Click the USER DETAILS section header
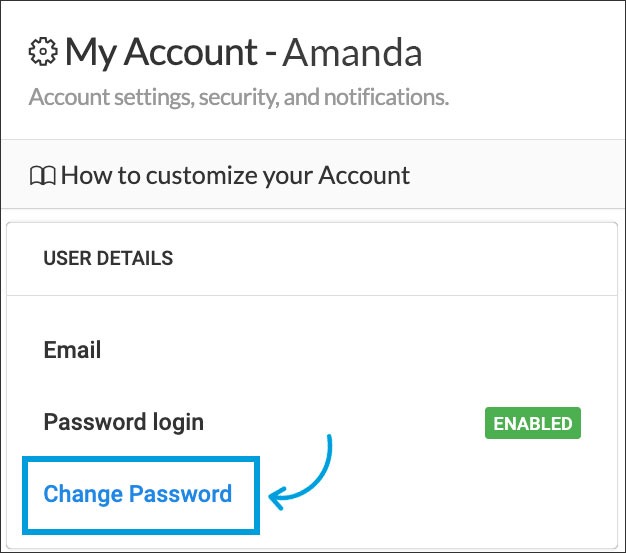Screen dimensions: 626x553 click(x=108, y=258)
